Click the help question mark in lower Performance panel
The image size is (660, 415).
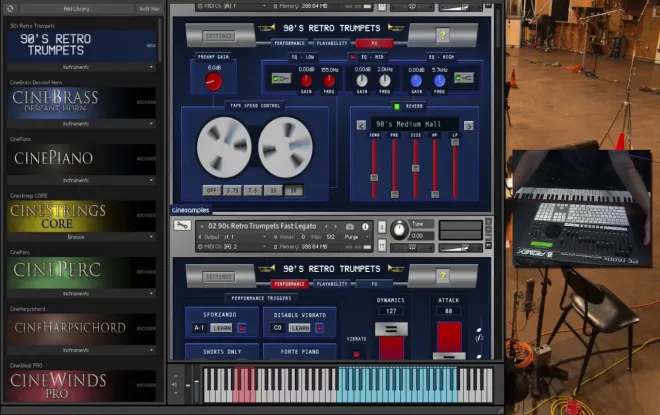(442, 276)
